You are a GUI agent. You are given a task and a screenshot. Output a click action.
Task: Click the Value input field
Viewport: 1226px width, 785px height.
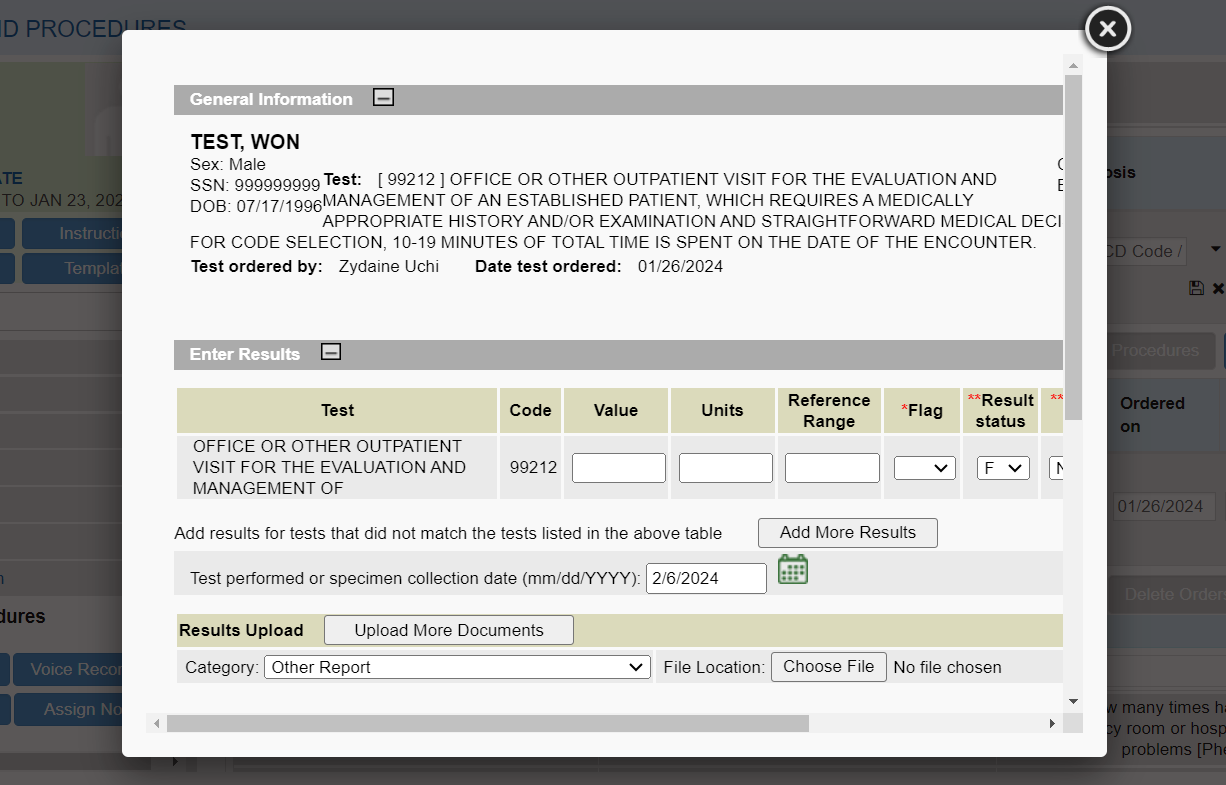[618, 468]
